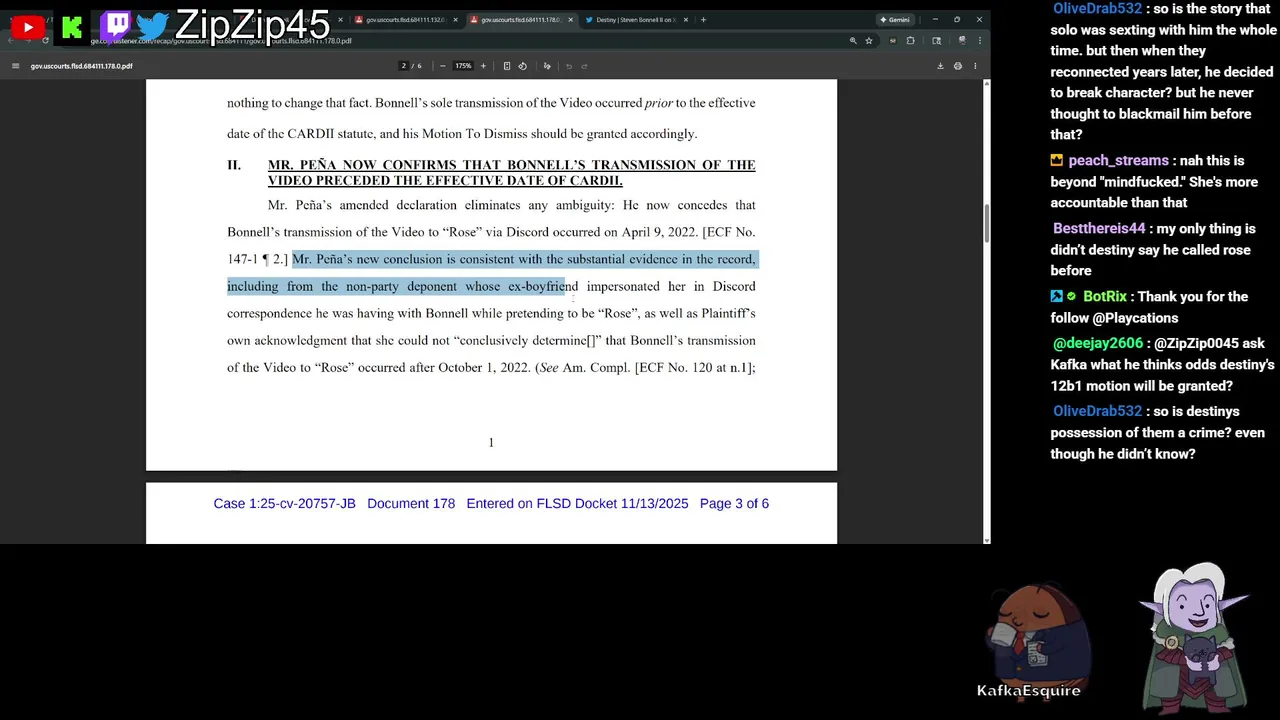This screenshot has width=1280, height=720.
Task: Click the PDF page number field
Action: tap(404, 66)
